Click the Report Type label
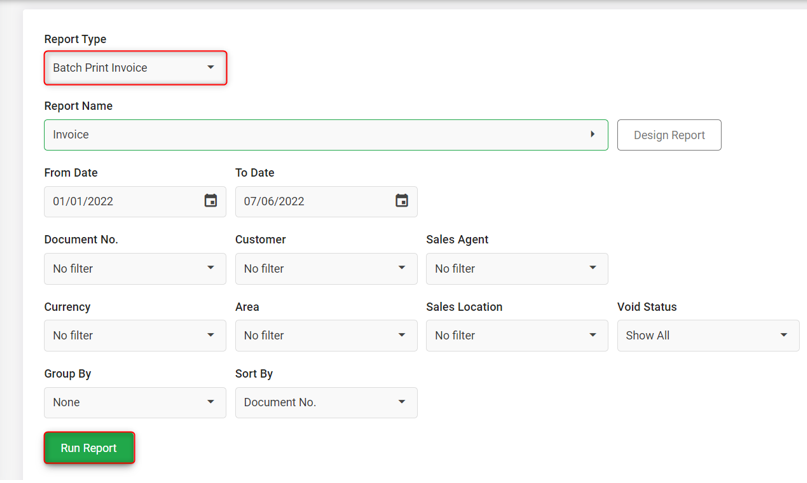The image size is (807, 483). (75, 39)
